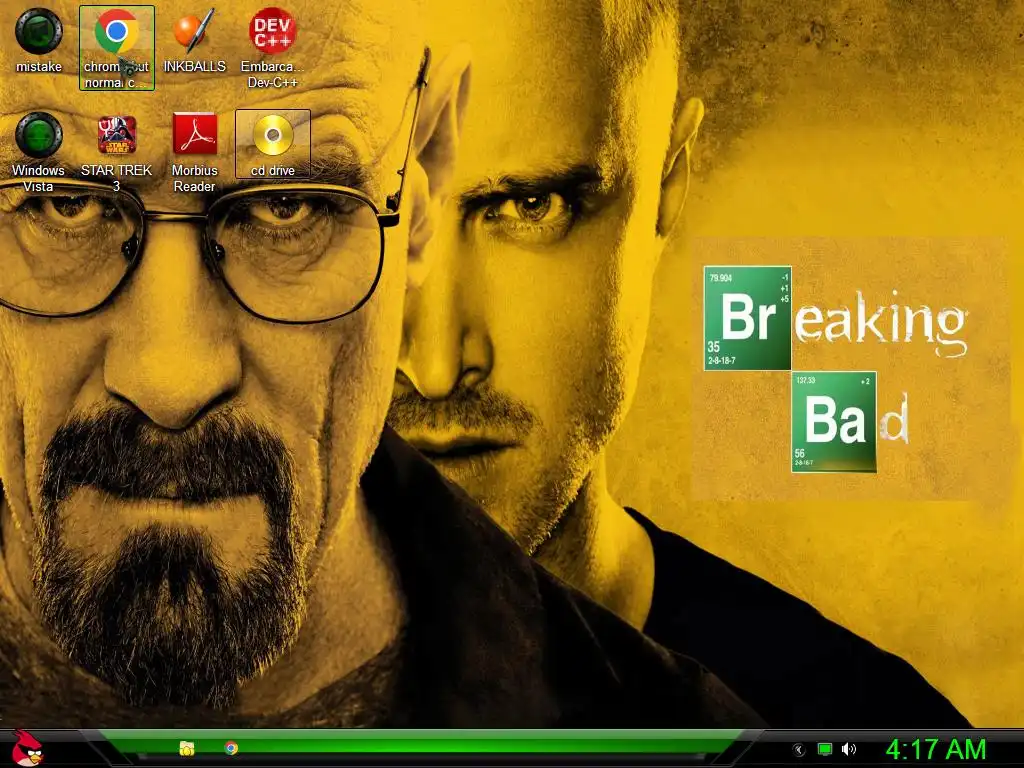
Task: Open the volume speaker tray icon
Action: (x=849, y=749)
